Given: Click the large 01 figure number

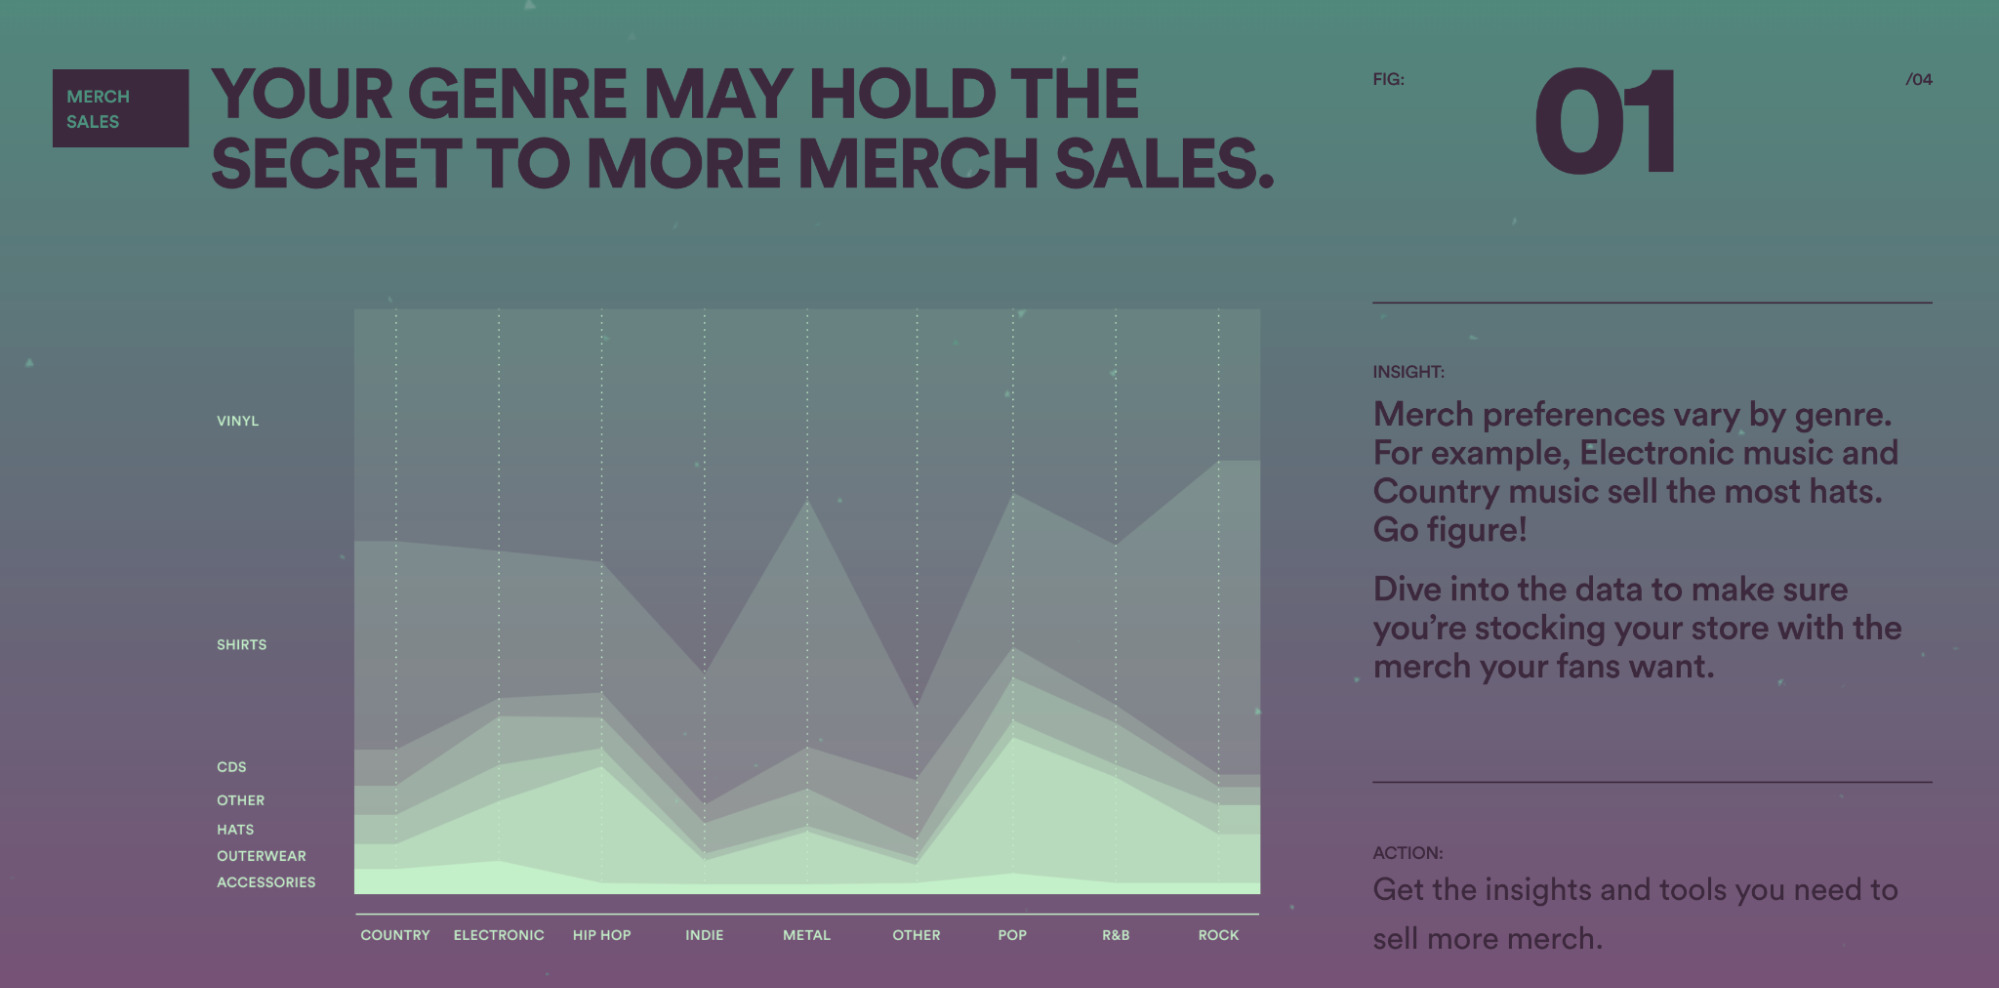Looking at the screenshot, I should pyautogui.click(x=1606, y=122).
